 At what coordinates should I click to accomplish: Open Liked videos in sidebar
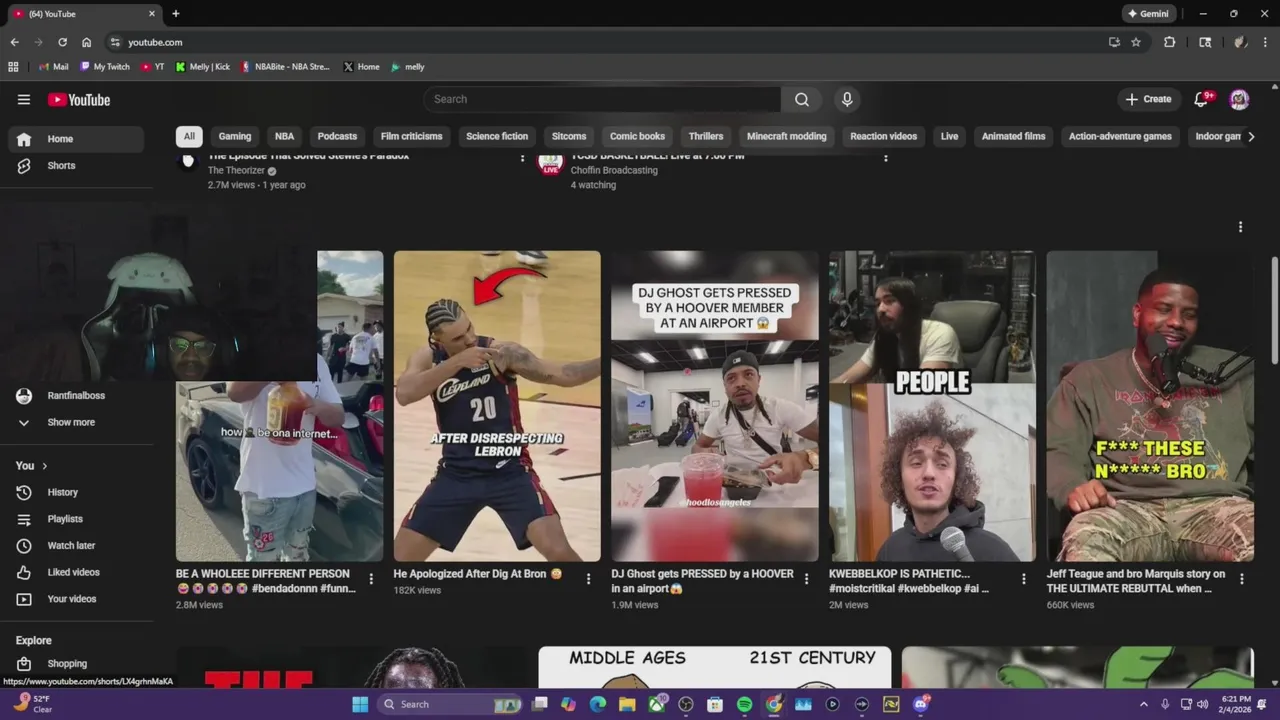point(76,572)
